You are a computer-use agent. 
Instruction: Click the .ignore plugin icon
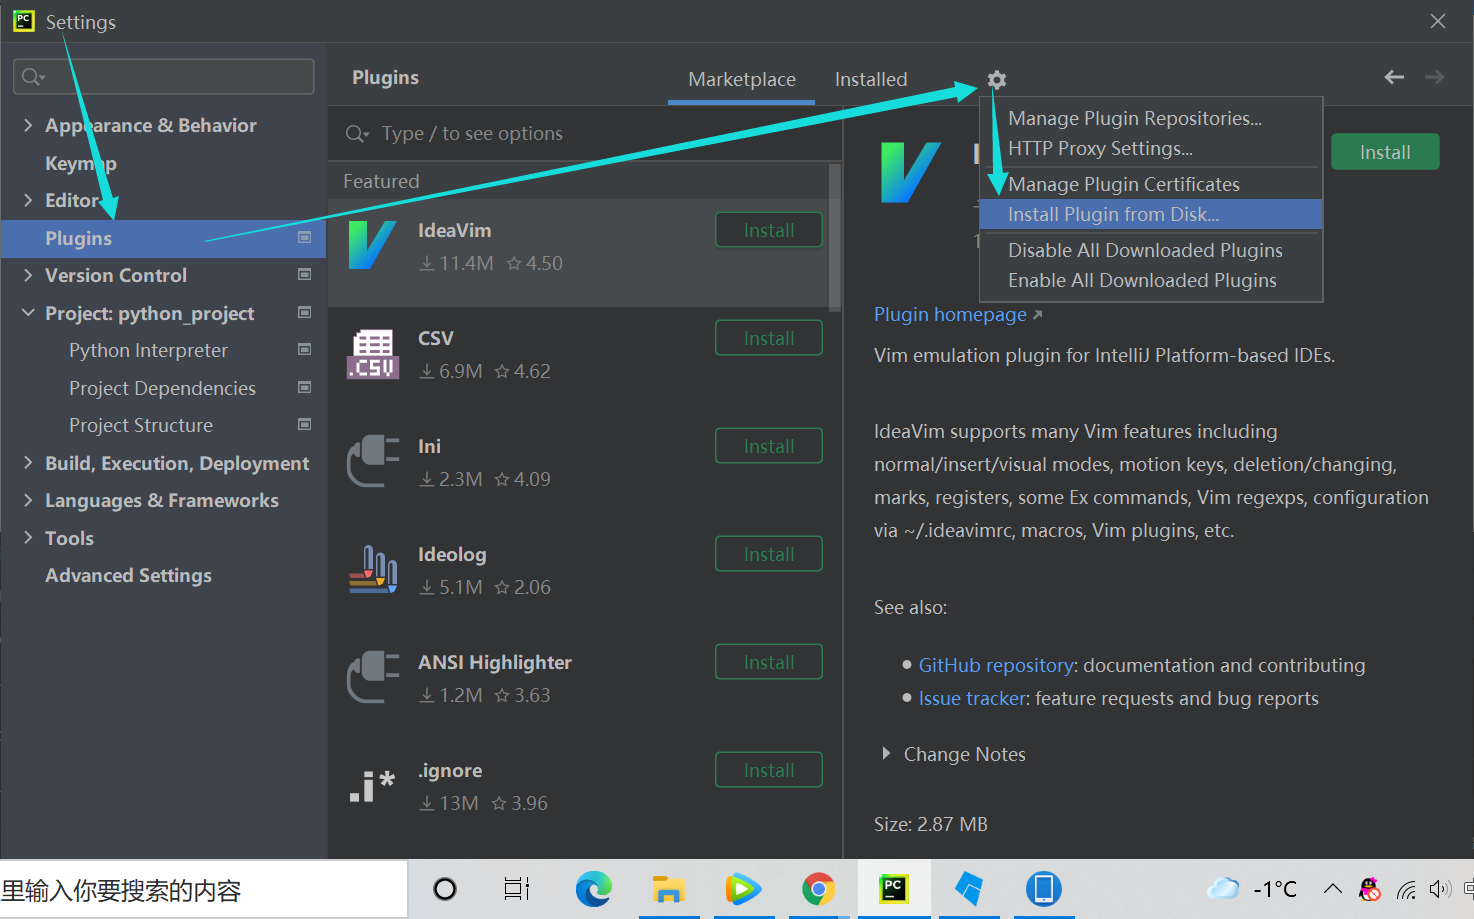tap(372, 785)
